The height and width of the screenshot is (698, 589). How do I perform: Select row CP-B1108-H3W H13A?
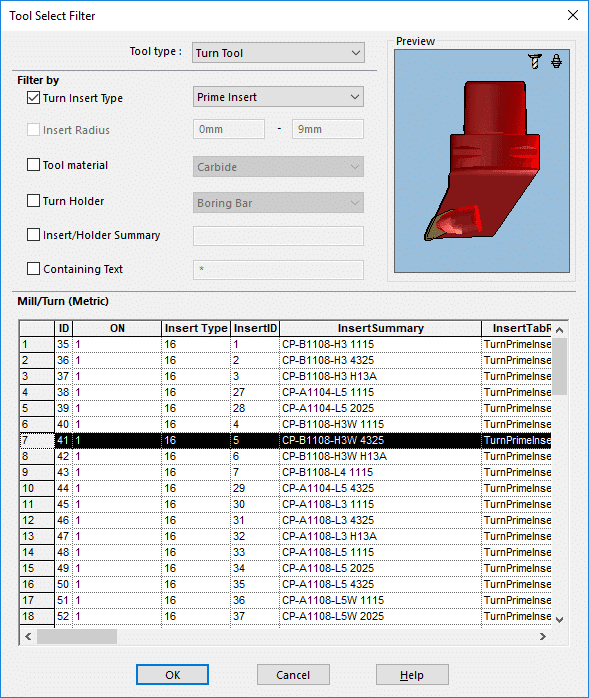click(x=285, y=456)
